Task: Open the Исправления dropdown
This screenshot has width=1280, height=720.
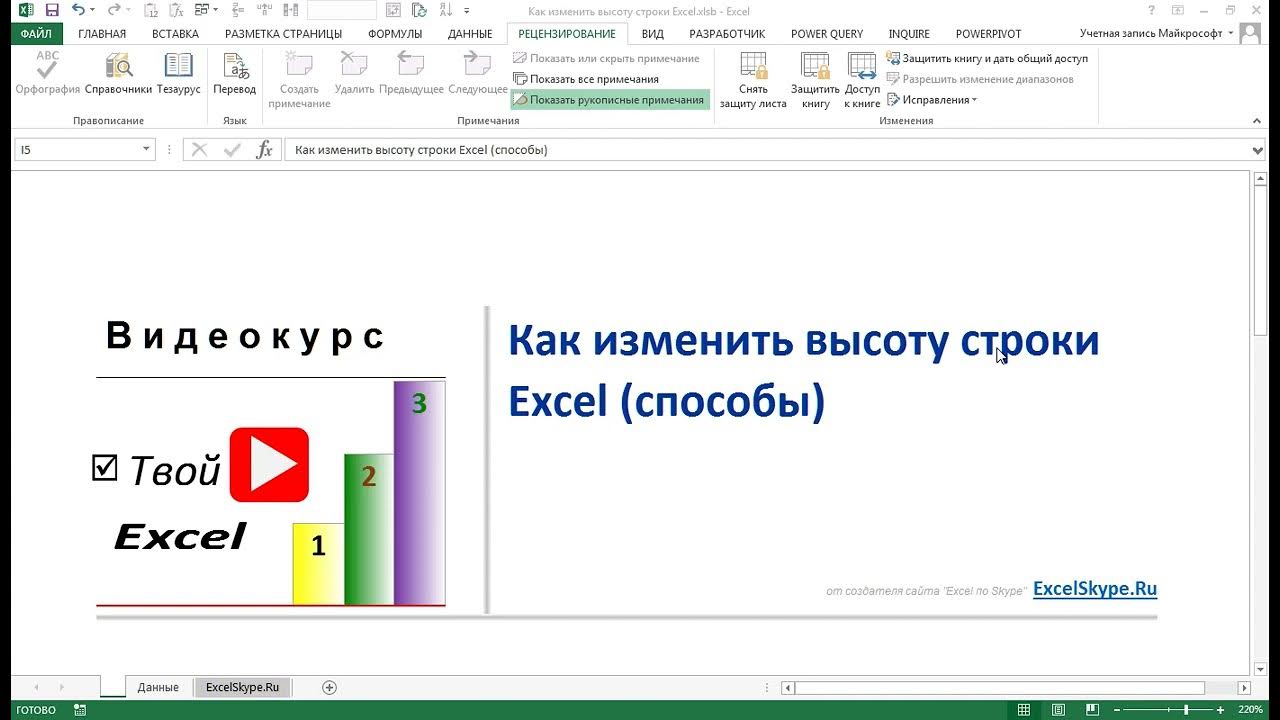Action: (932, 100)
